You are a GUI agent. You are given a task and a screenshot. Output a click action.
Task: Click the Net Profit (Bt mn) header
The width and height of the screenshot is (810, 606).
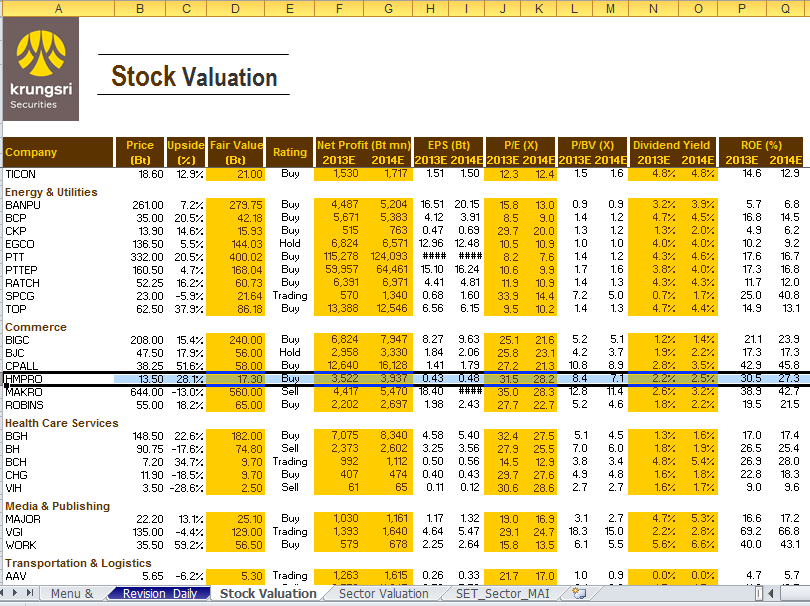[364, 145]
